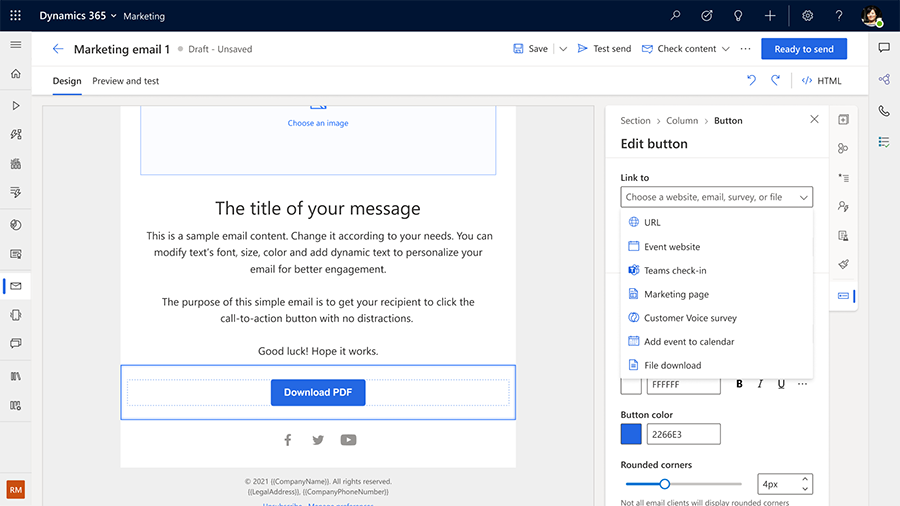Image resolution: width=900 pixels, height=506 pixels.
Task: Click the YouTube icon in email footer
Action: pos(348,440)
